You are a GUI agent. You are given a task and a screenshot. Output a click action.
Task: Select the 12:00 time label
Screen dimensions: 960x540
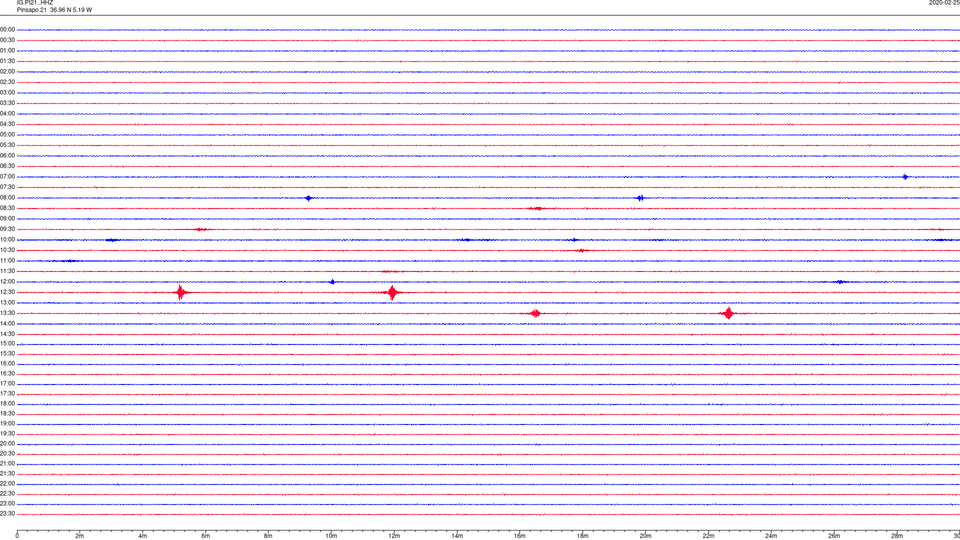click(7, 282)
